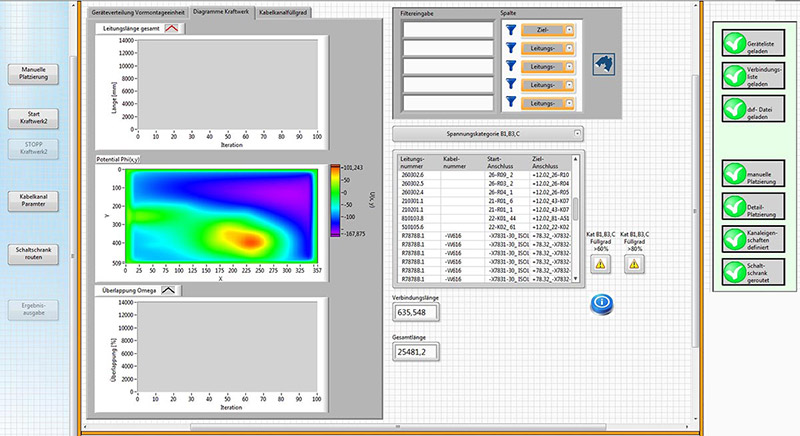Click the red plot symbol of Leitungslänge gesamt
The height and width of the screenshot is (436, 800).
172,29
